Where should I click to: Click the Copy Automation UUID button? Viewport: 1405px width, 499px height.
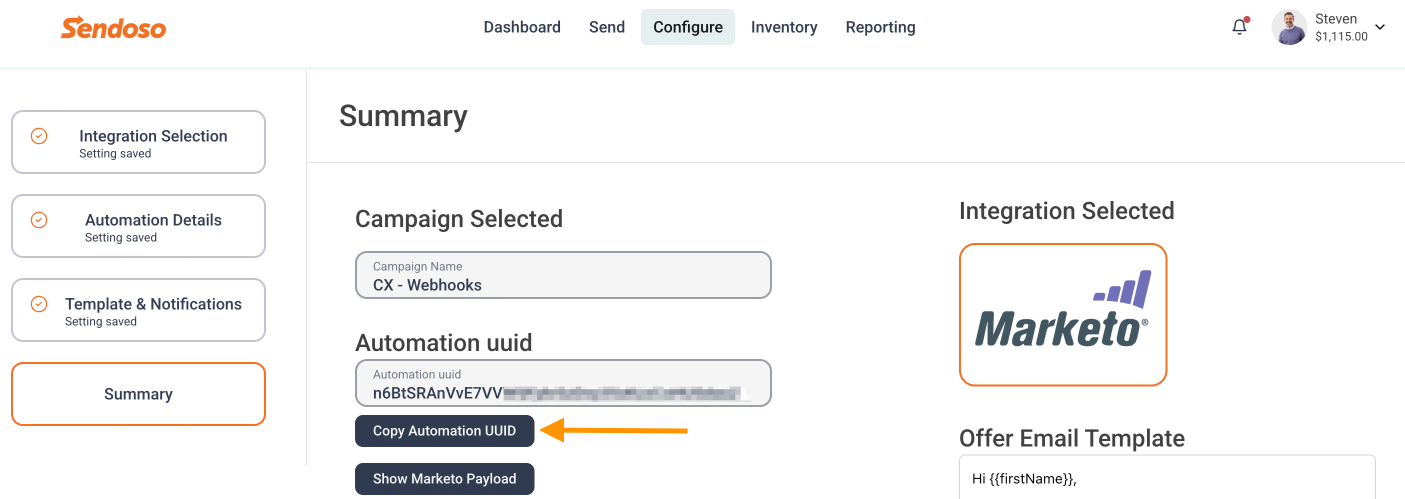click(445, 431)
